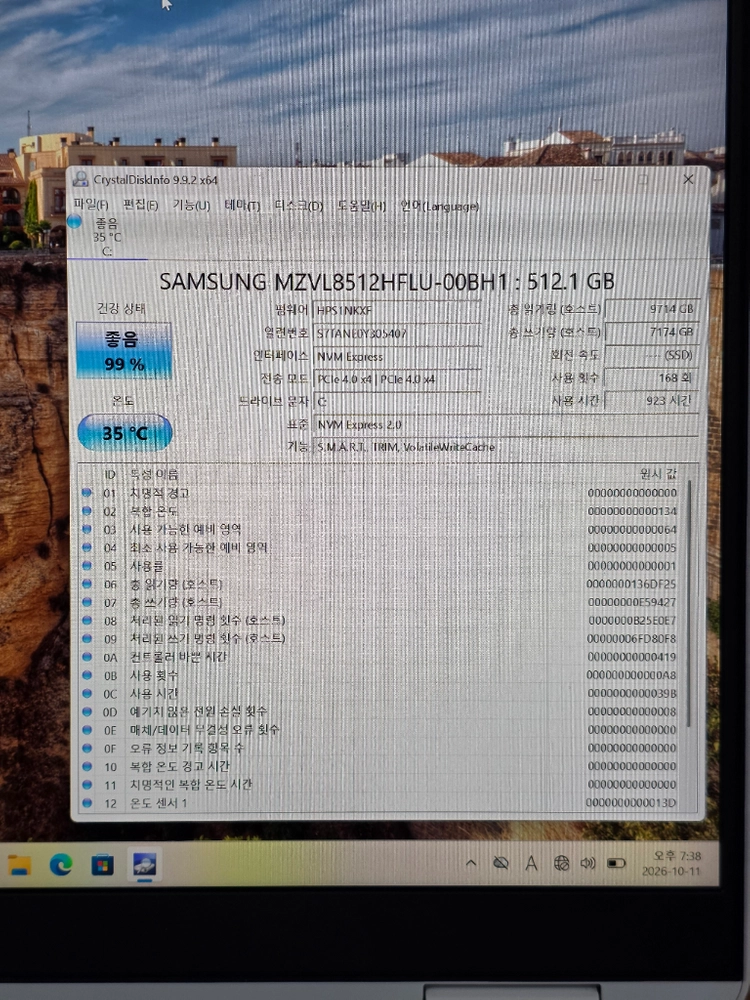750x1000 pixels.
Task: Click the status dot for row 05
Action: (x=87, y=565)
